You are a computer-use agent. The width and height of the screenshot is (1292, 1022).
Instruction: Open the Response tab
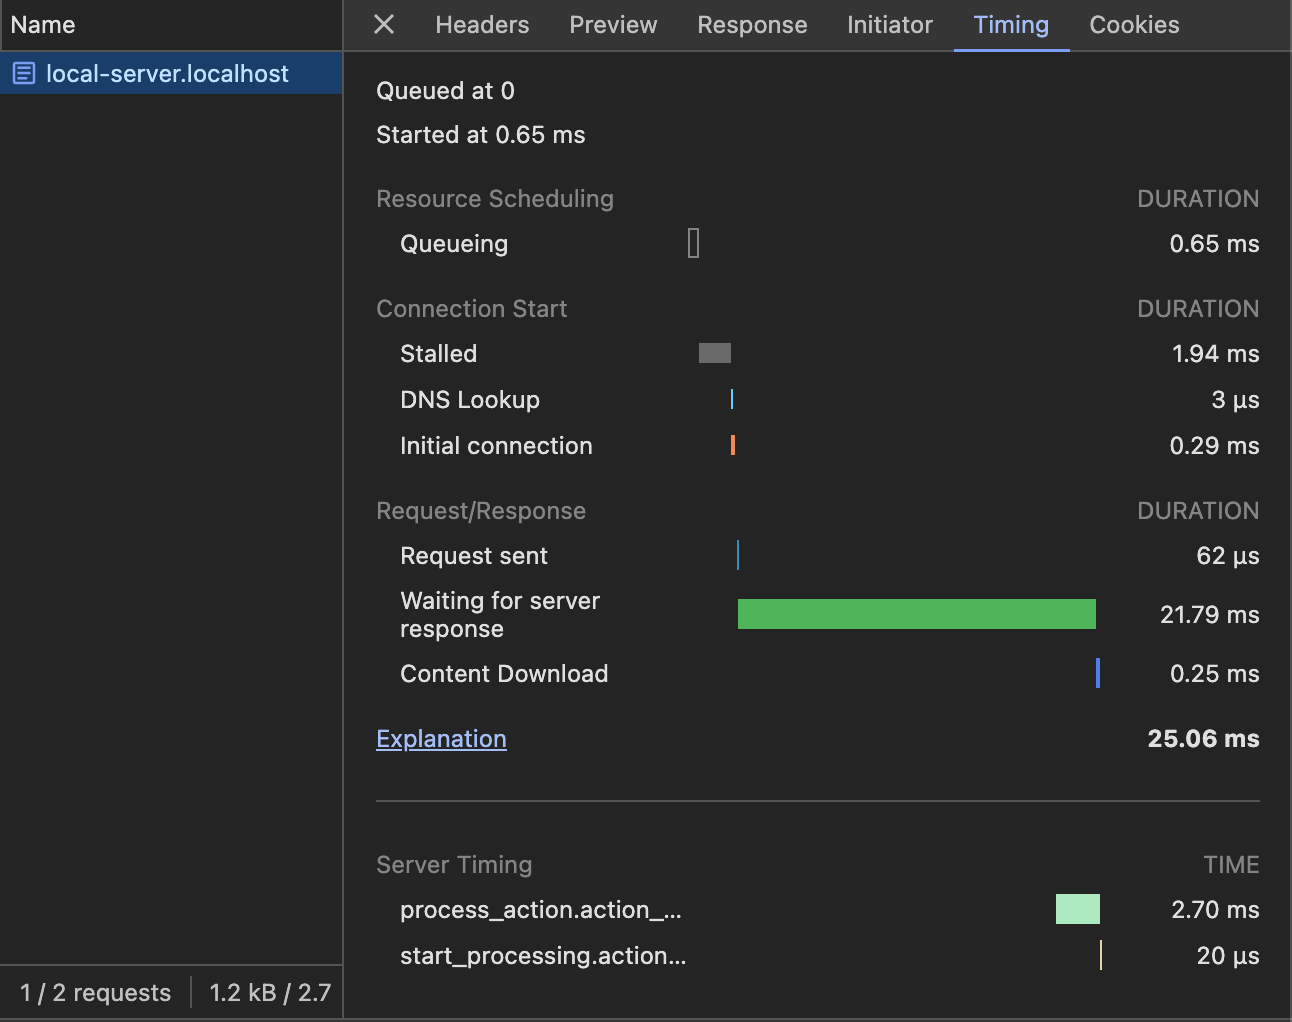pos(752,25)
